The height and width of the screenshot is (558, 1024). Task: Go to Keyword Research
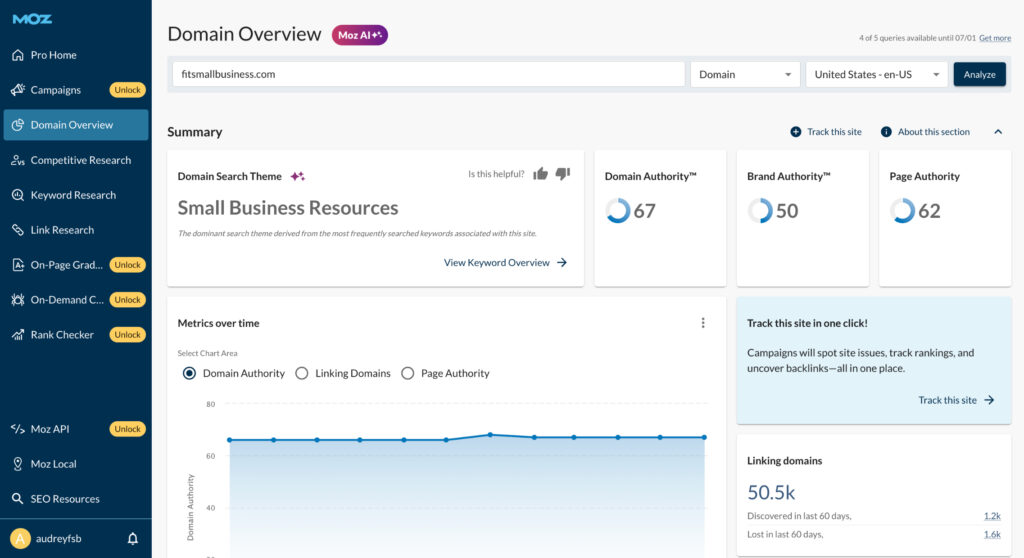[x=76, y=195]
